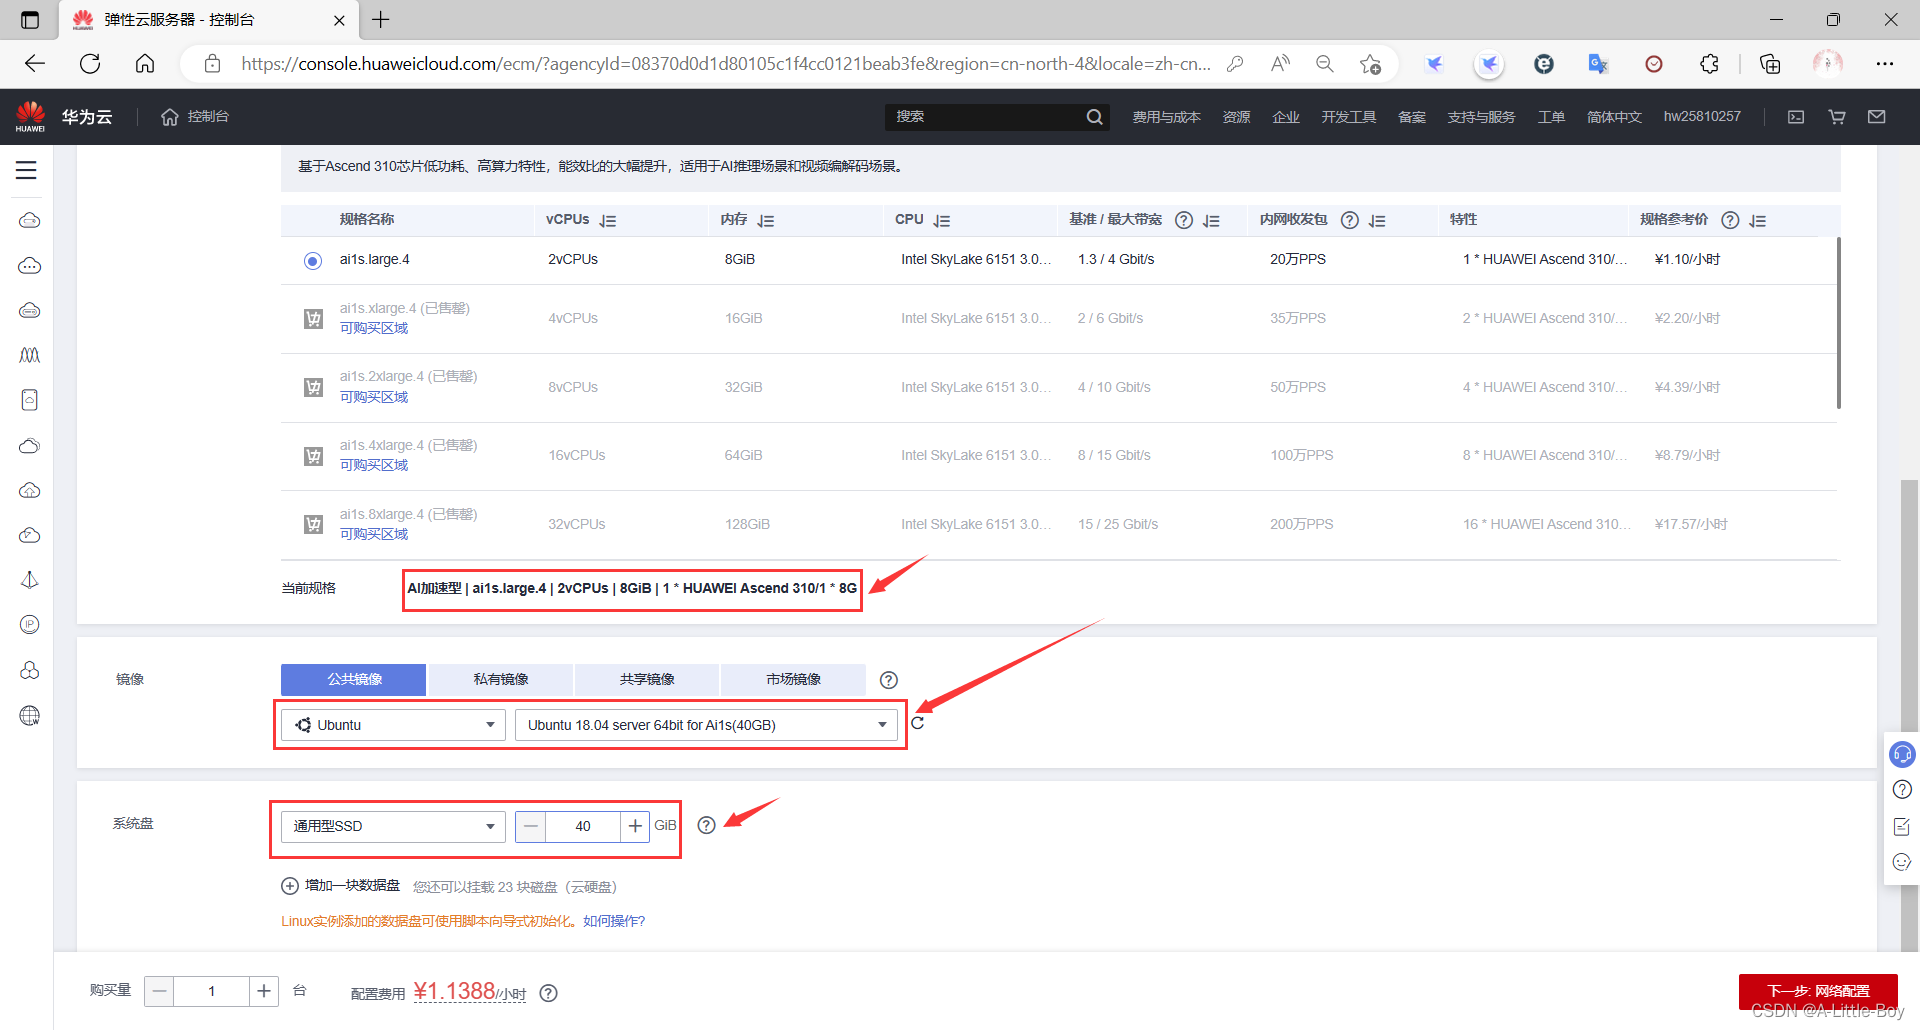Refresh the image list icon
1920x1030 pixels.
pos(918,723)
